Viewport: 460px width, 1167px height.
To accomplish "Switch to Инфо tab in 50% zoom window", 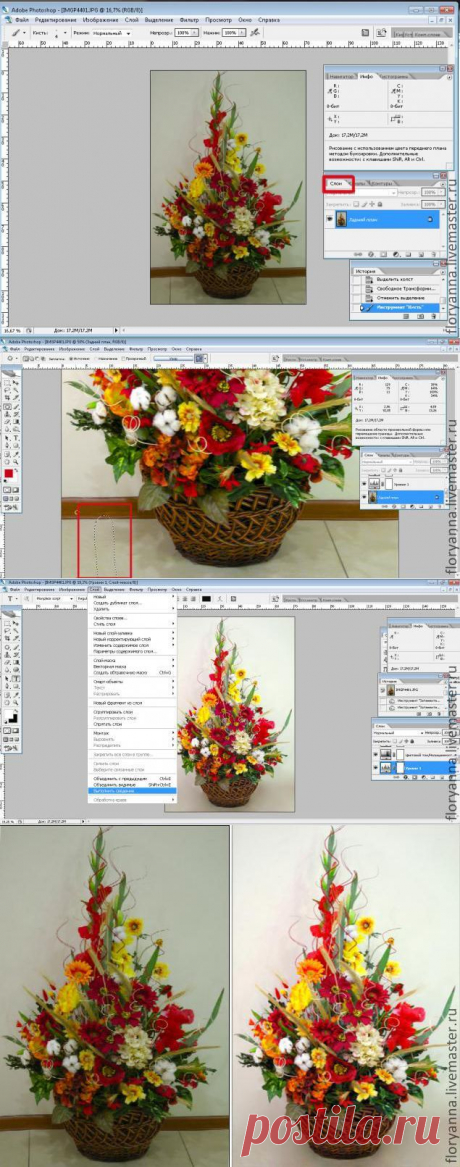I will tap(384, 377).
